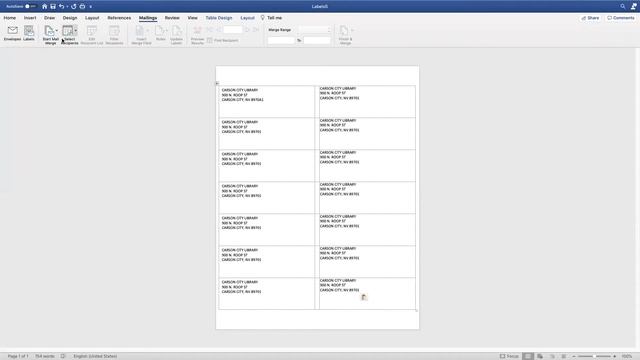Expand Finish & Merge dropdown arrow
Viewport: 640px width, 360px height.
(x=352, y=30)
